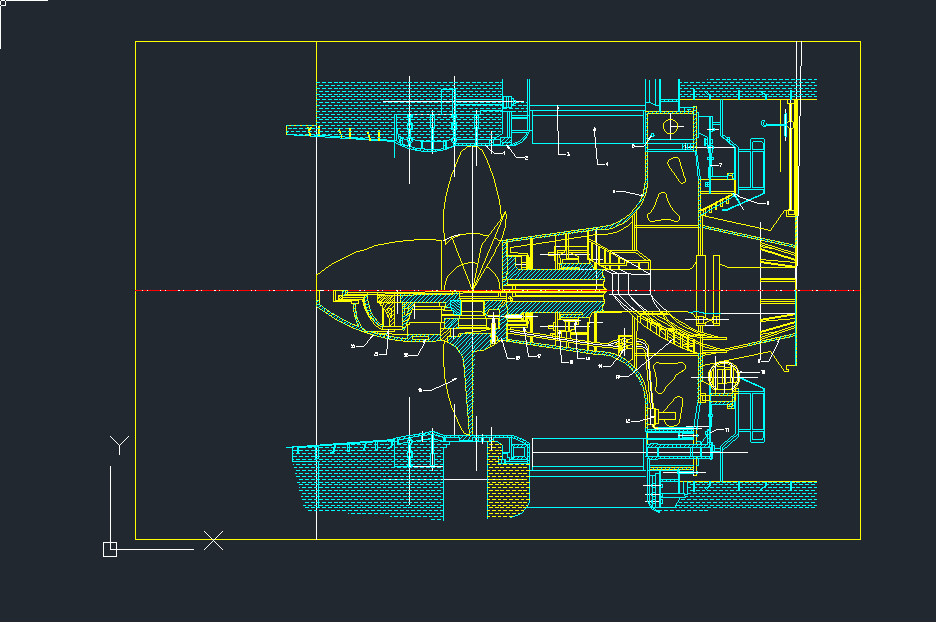Select the lower-right cyan hatched strip
Viewport: 936px width, 622px height.
(x=760, y=493)
